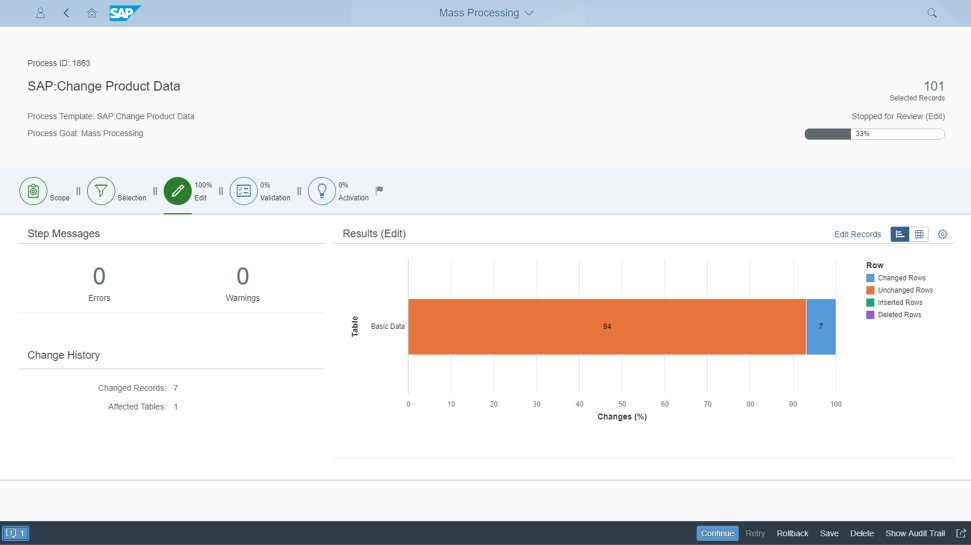Click the 'Changed Records:' value 7
Viewport: 971px width, 545px height.
(x=176, y=388)
